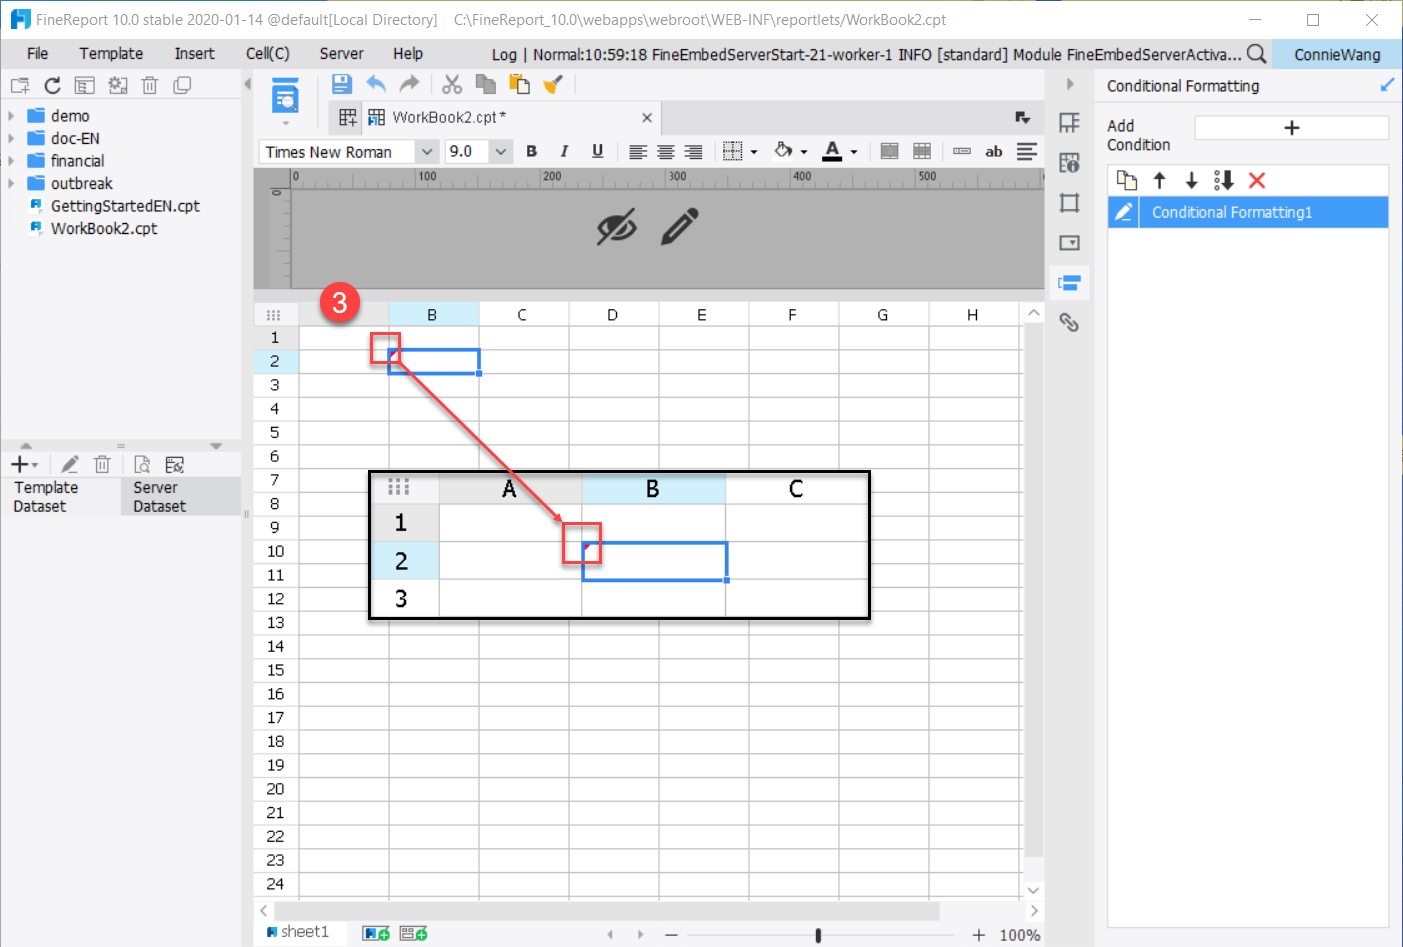Viewport: 1403px width, 947px height.
Task: Toggle underline formatting for the cell
Action: tap(597, 151)
